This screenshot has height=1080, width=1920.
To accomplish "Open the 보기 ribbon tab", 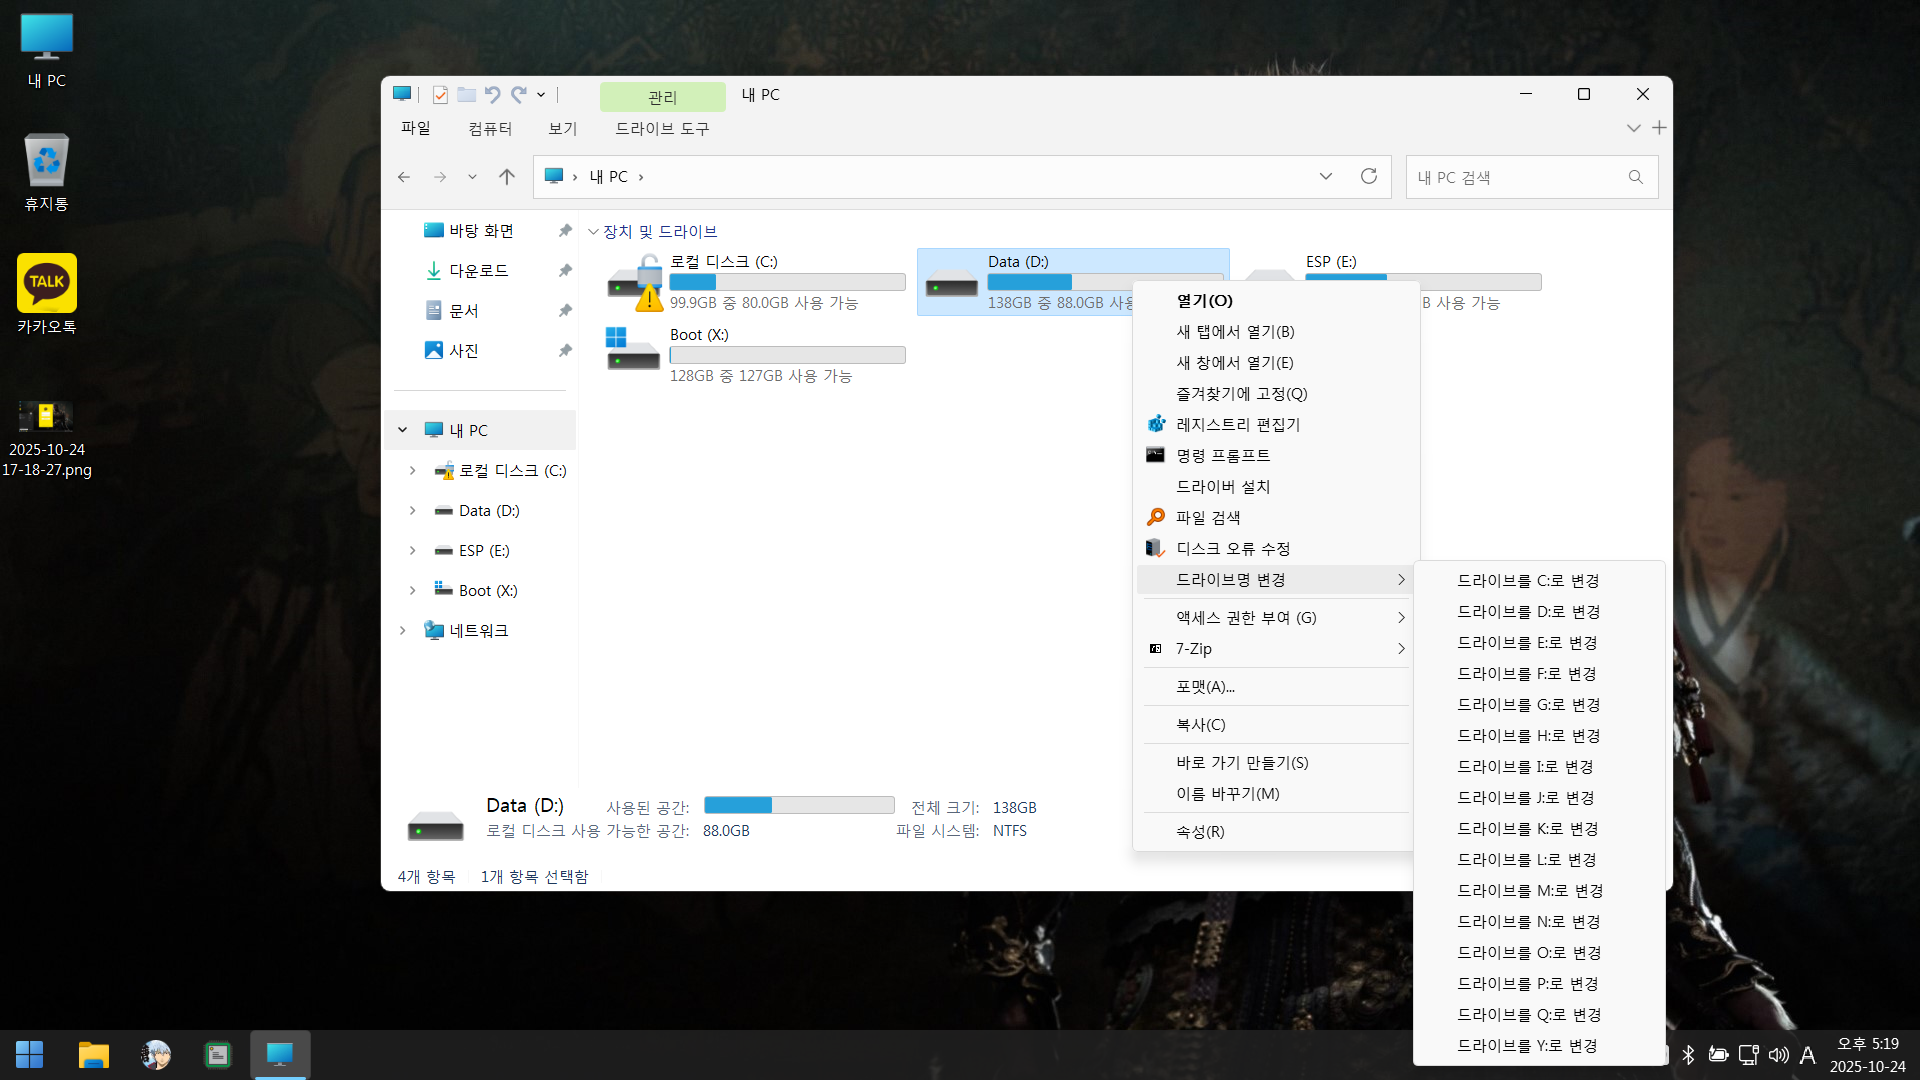I will [562, 129].
